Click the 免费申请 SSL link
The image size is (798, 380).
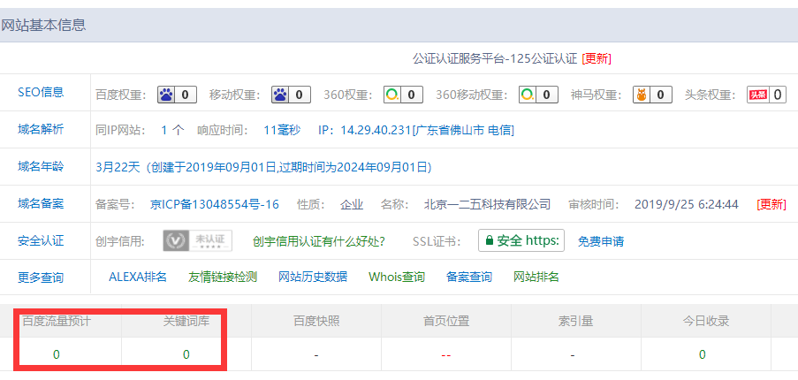tap(601, 241)
